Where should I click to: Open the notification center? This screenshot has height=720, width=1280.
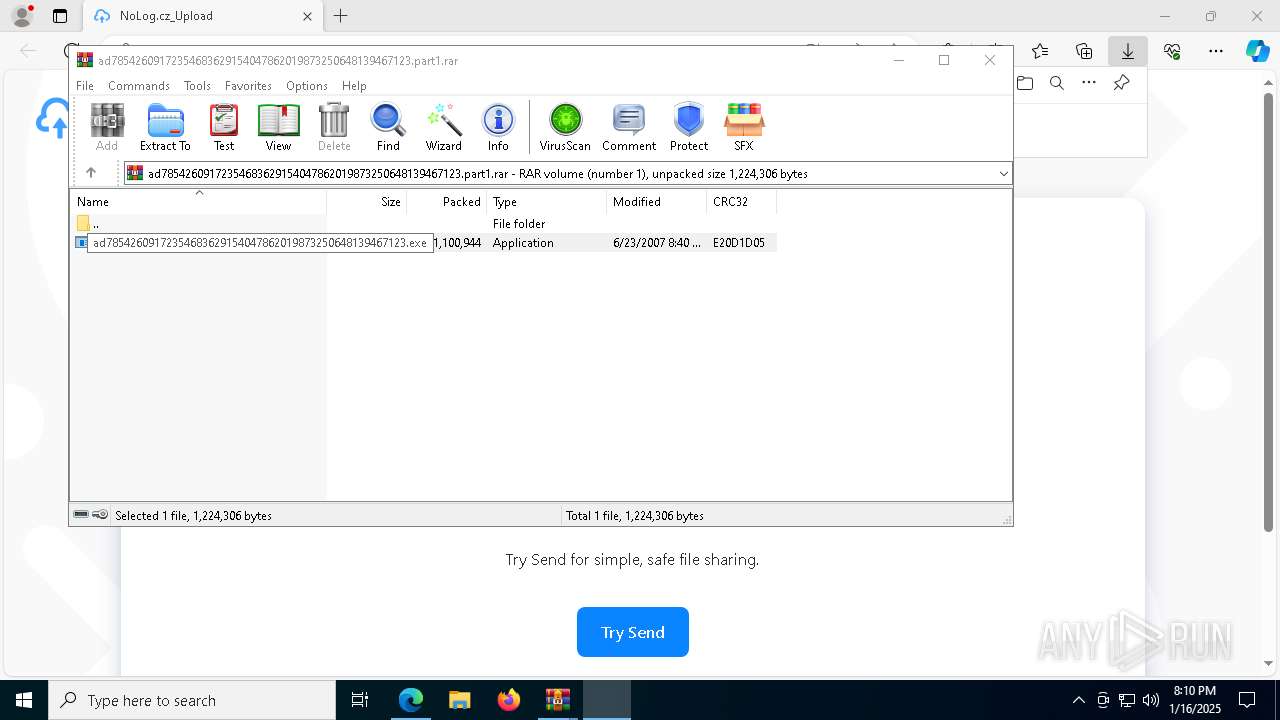pyautogui.click(x=1247, y=700)
